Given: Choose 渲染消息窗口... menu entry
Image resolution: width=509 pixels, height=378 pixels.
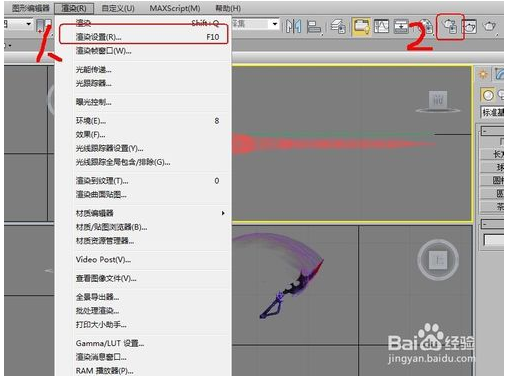Looking at the screenshot, I should [x=144, y=357].
